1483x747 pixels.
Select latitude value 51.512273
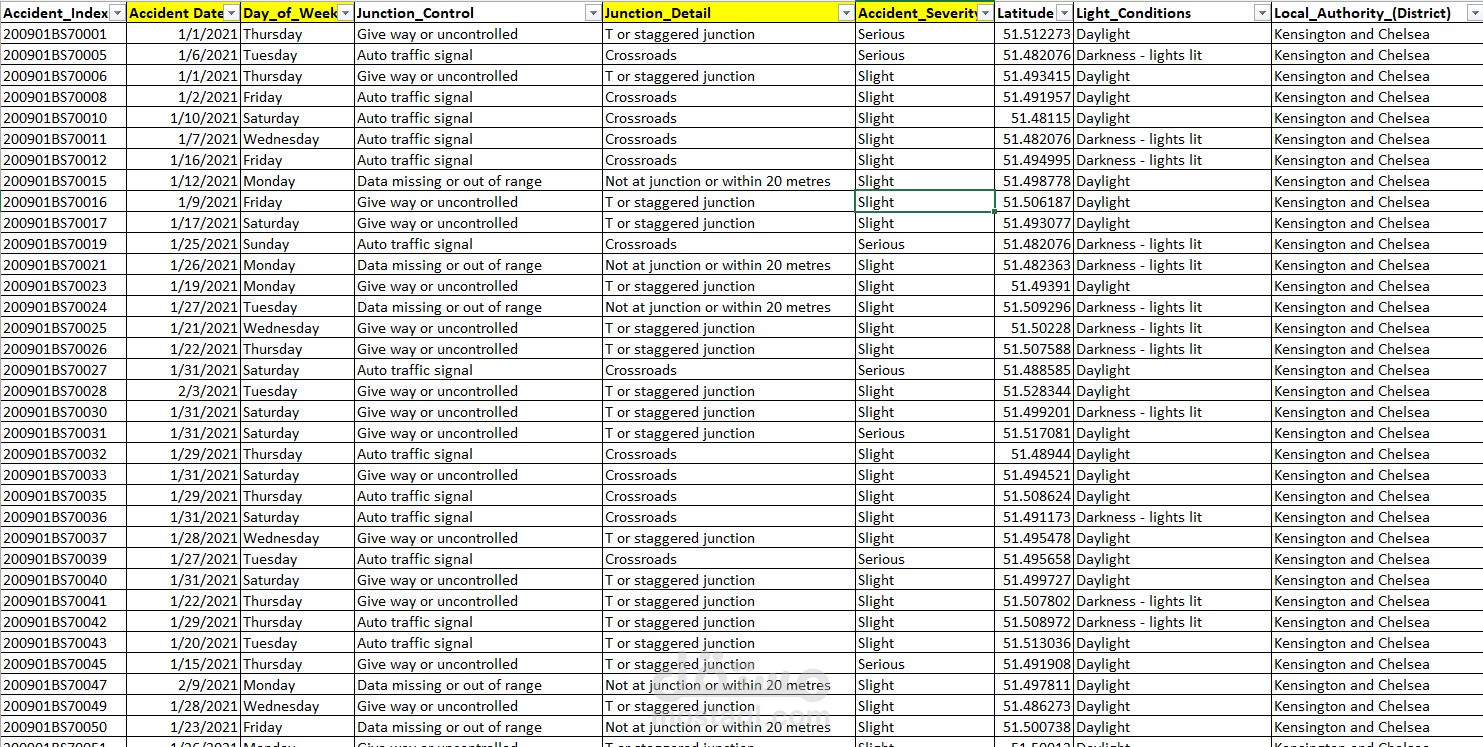pos(1034,34)
